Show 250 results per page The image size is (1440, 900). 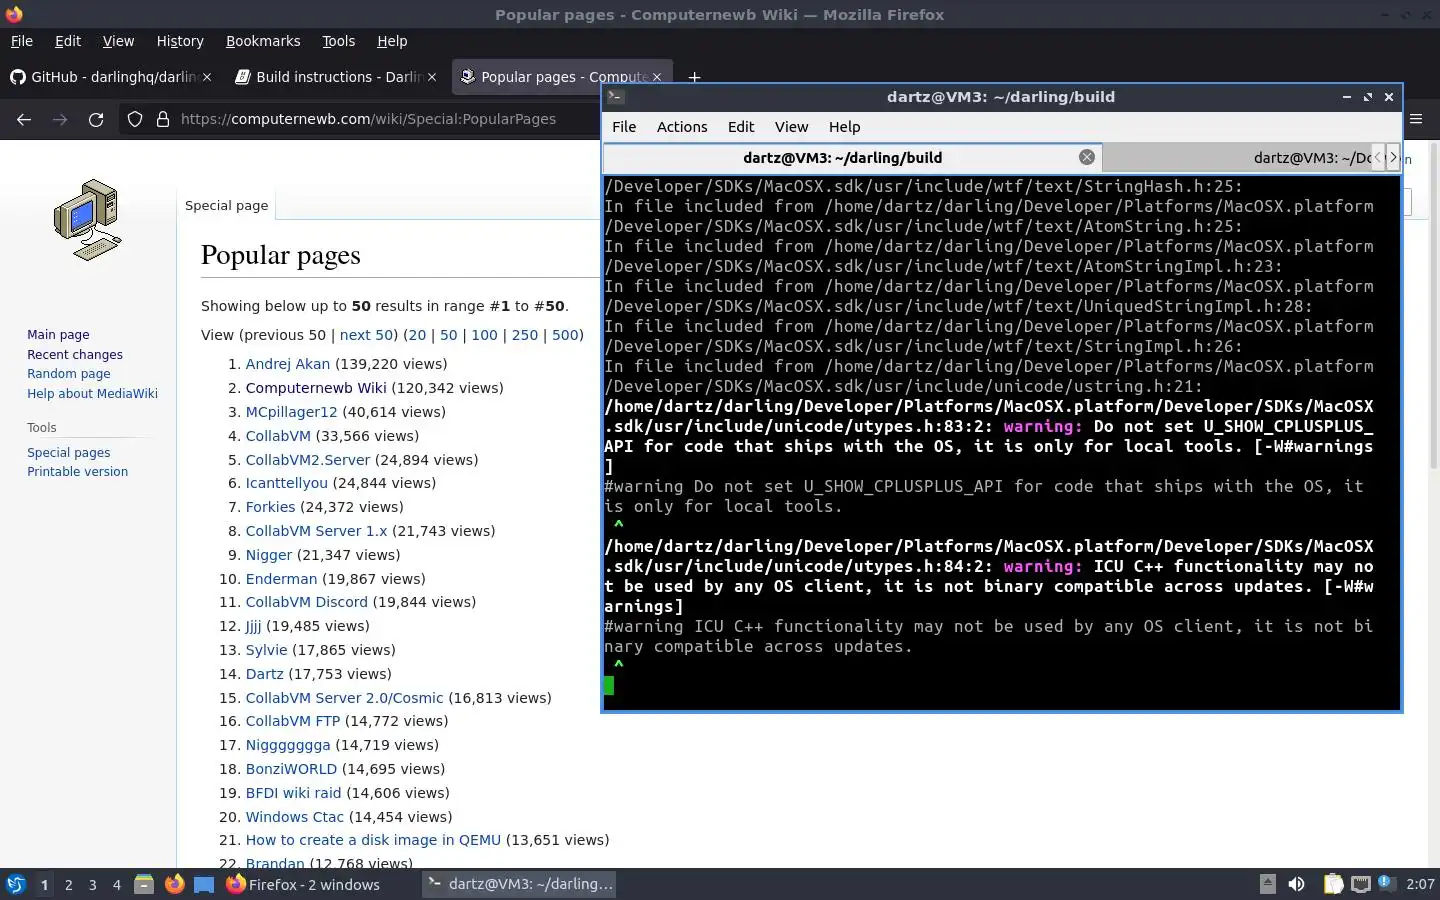pyautogui.click(x=525, y=335)
